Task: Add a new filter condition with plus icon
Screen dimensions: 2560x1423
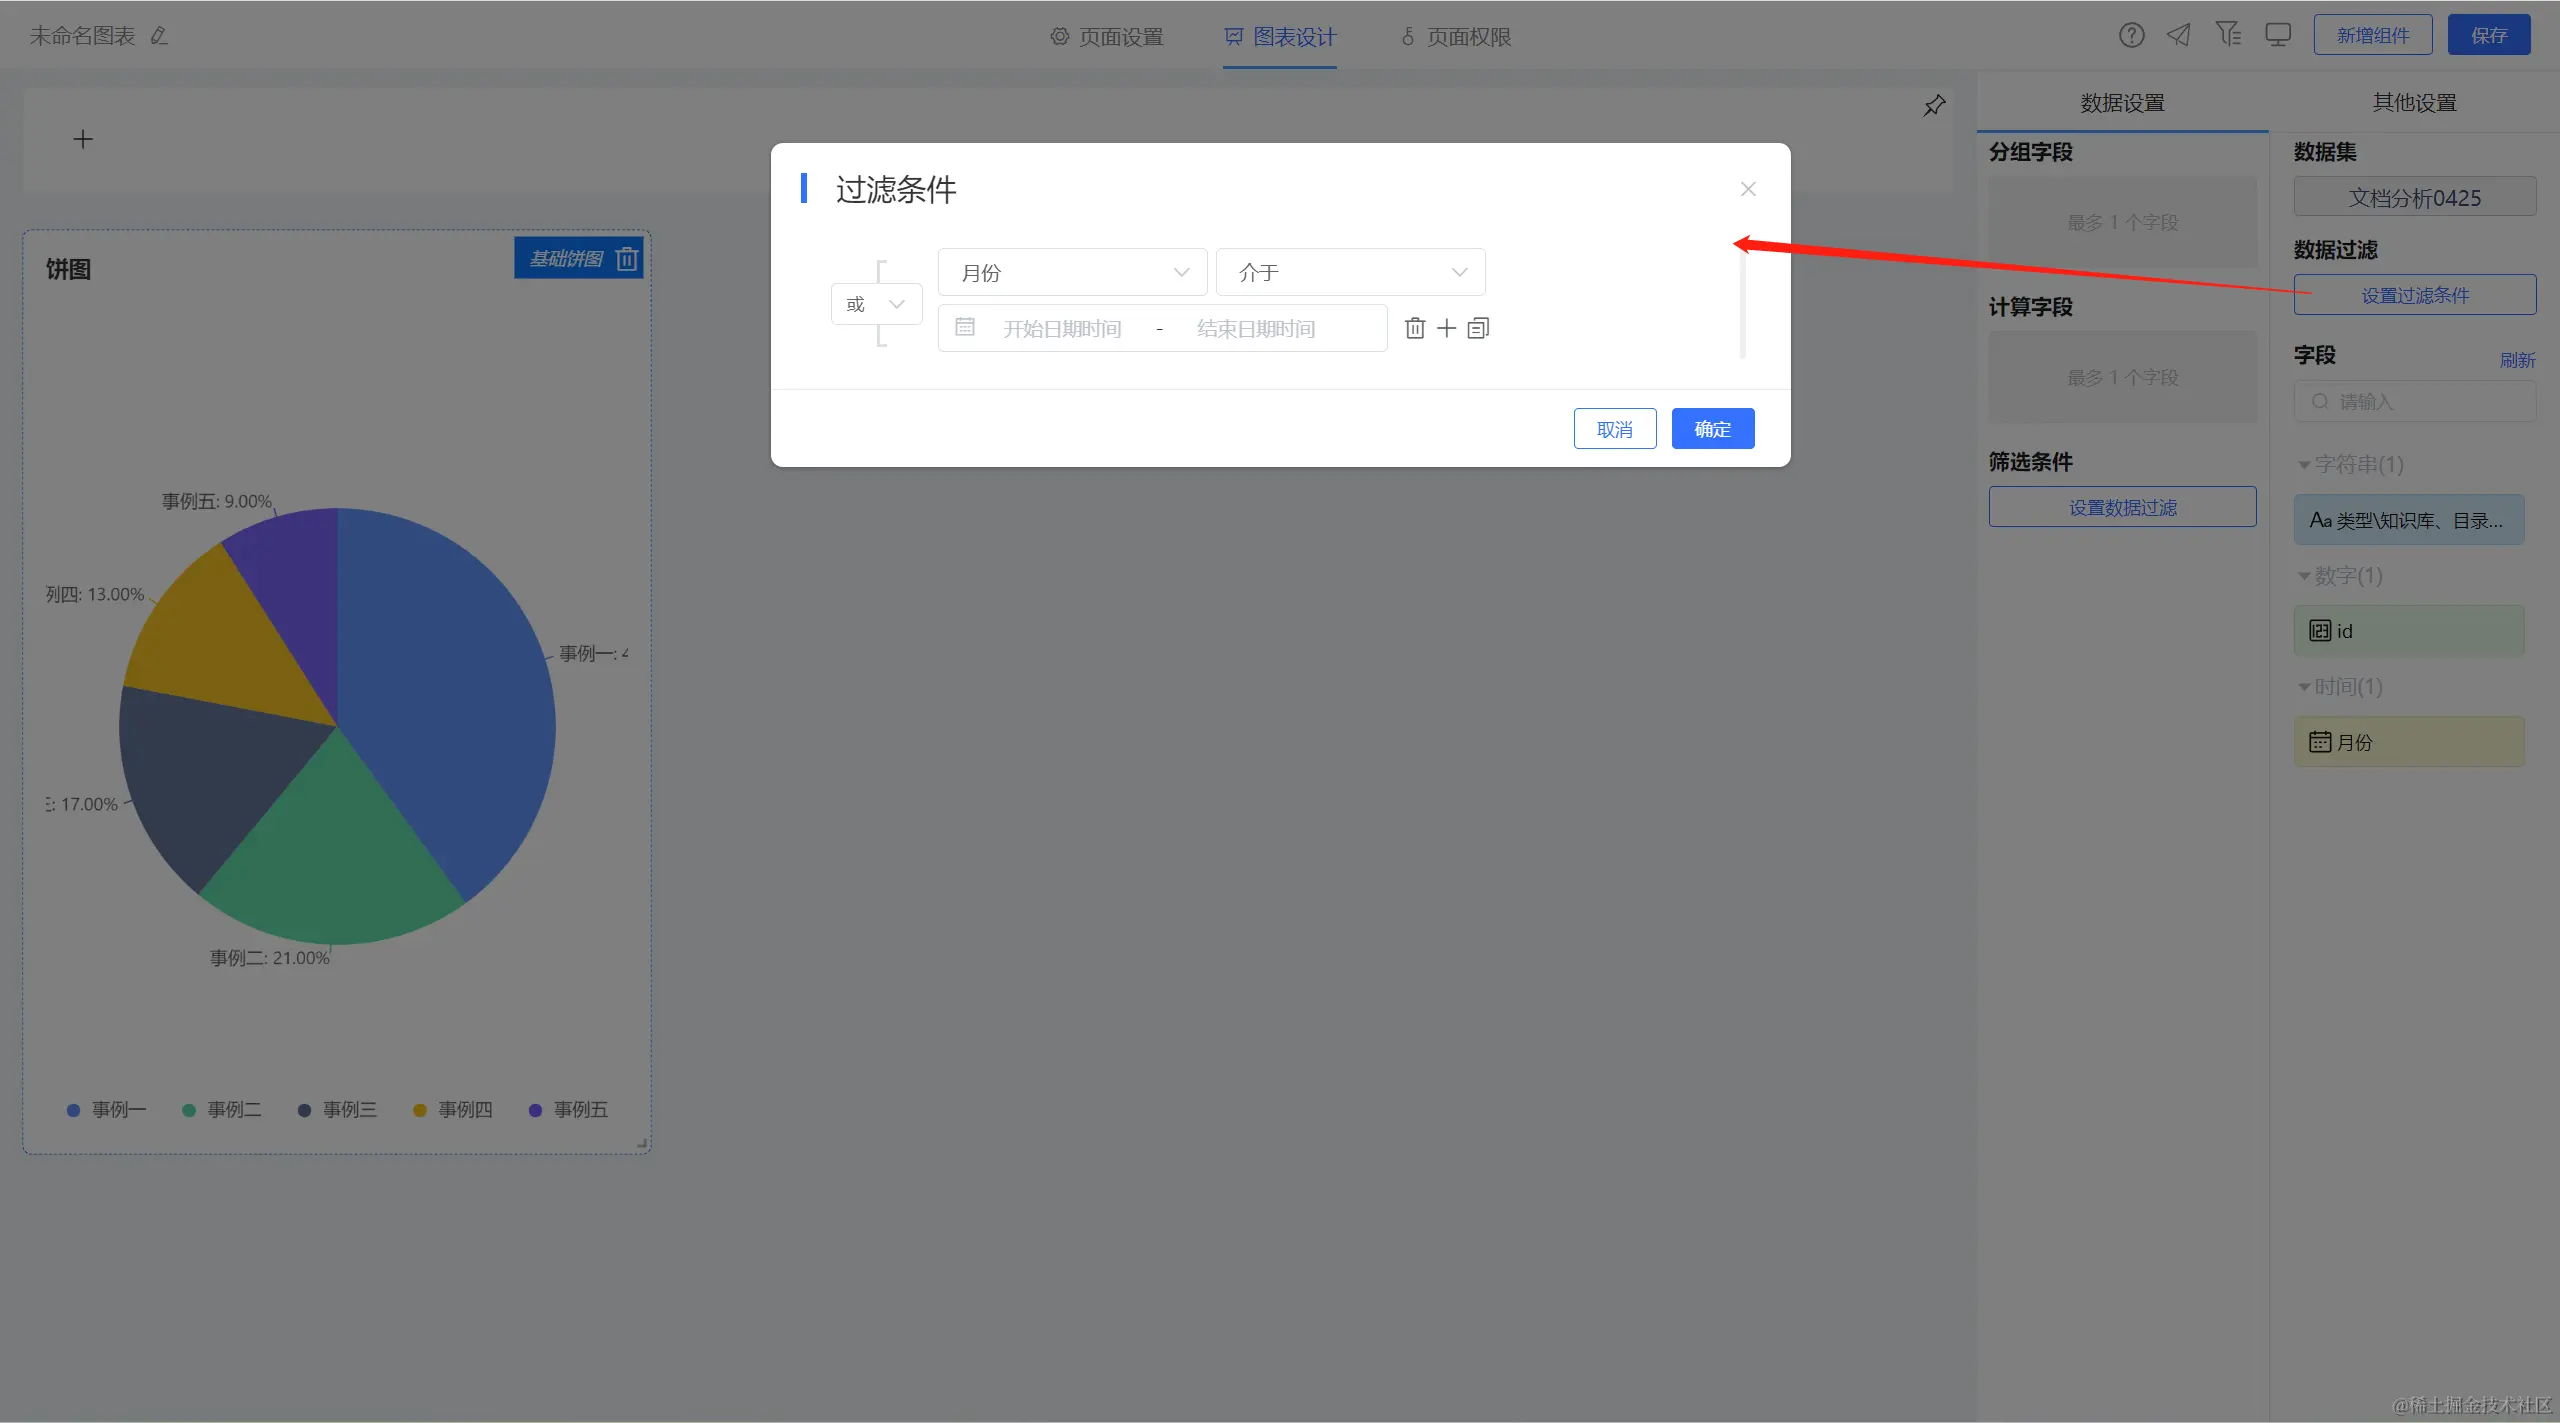Action: coord(1446,328)
